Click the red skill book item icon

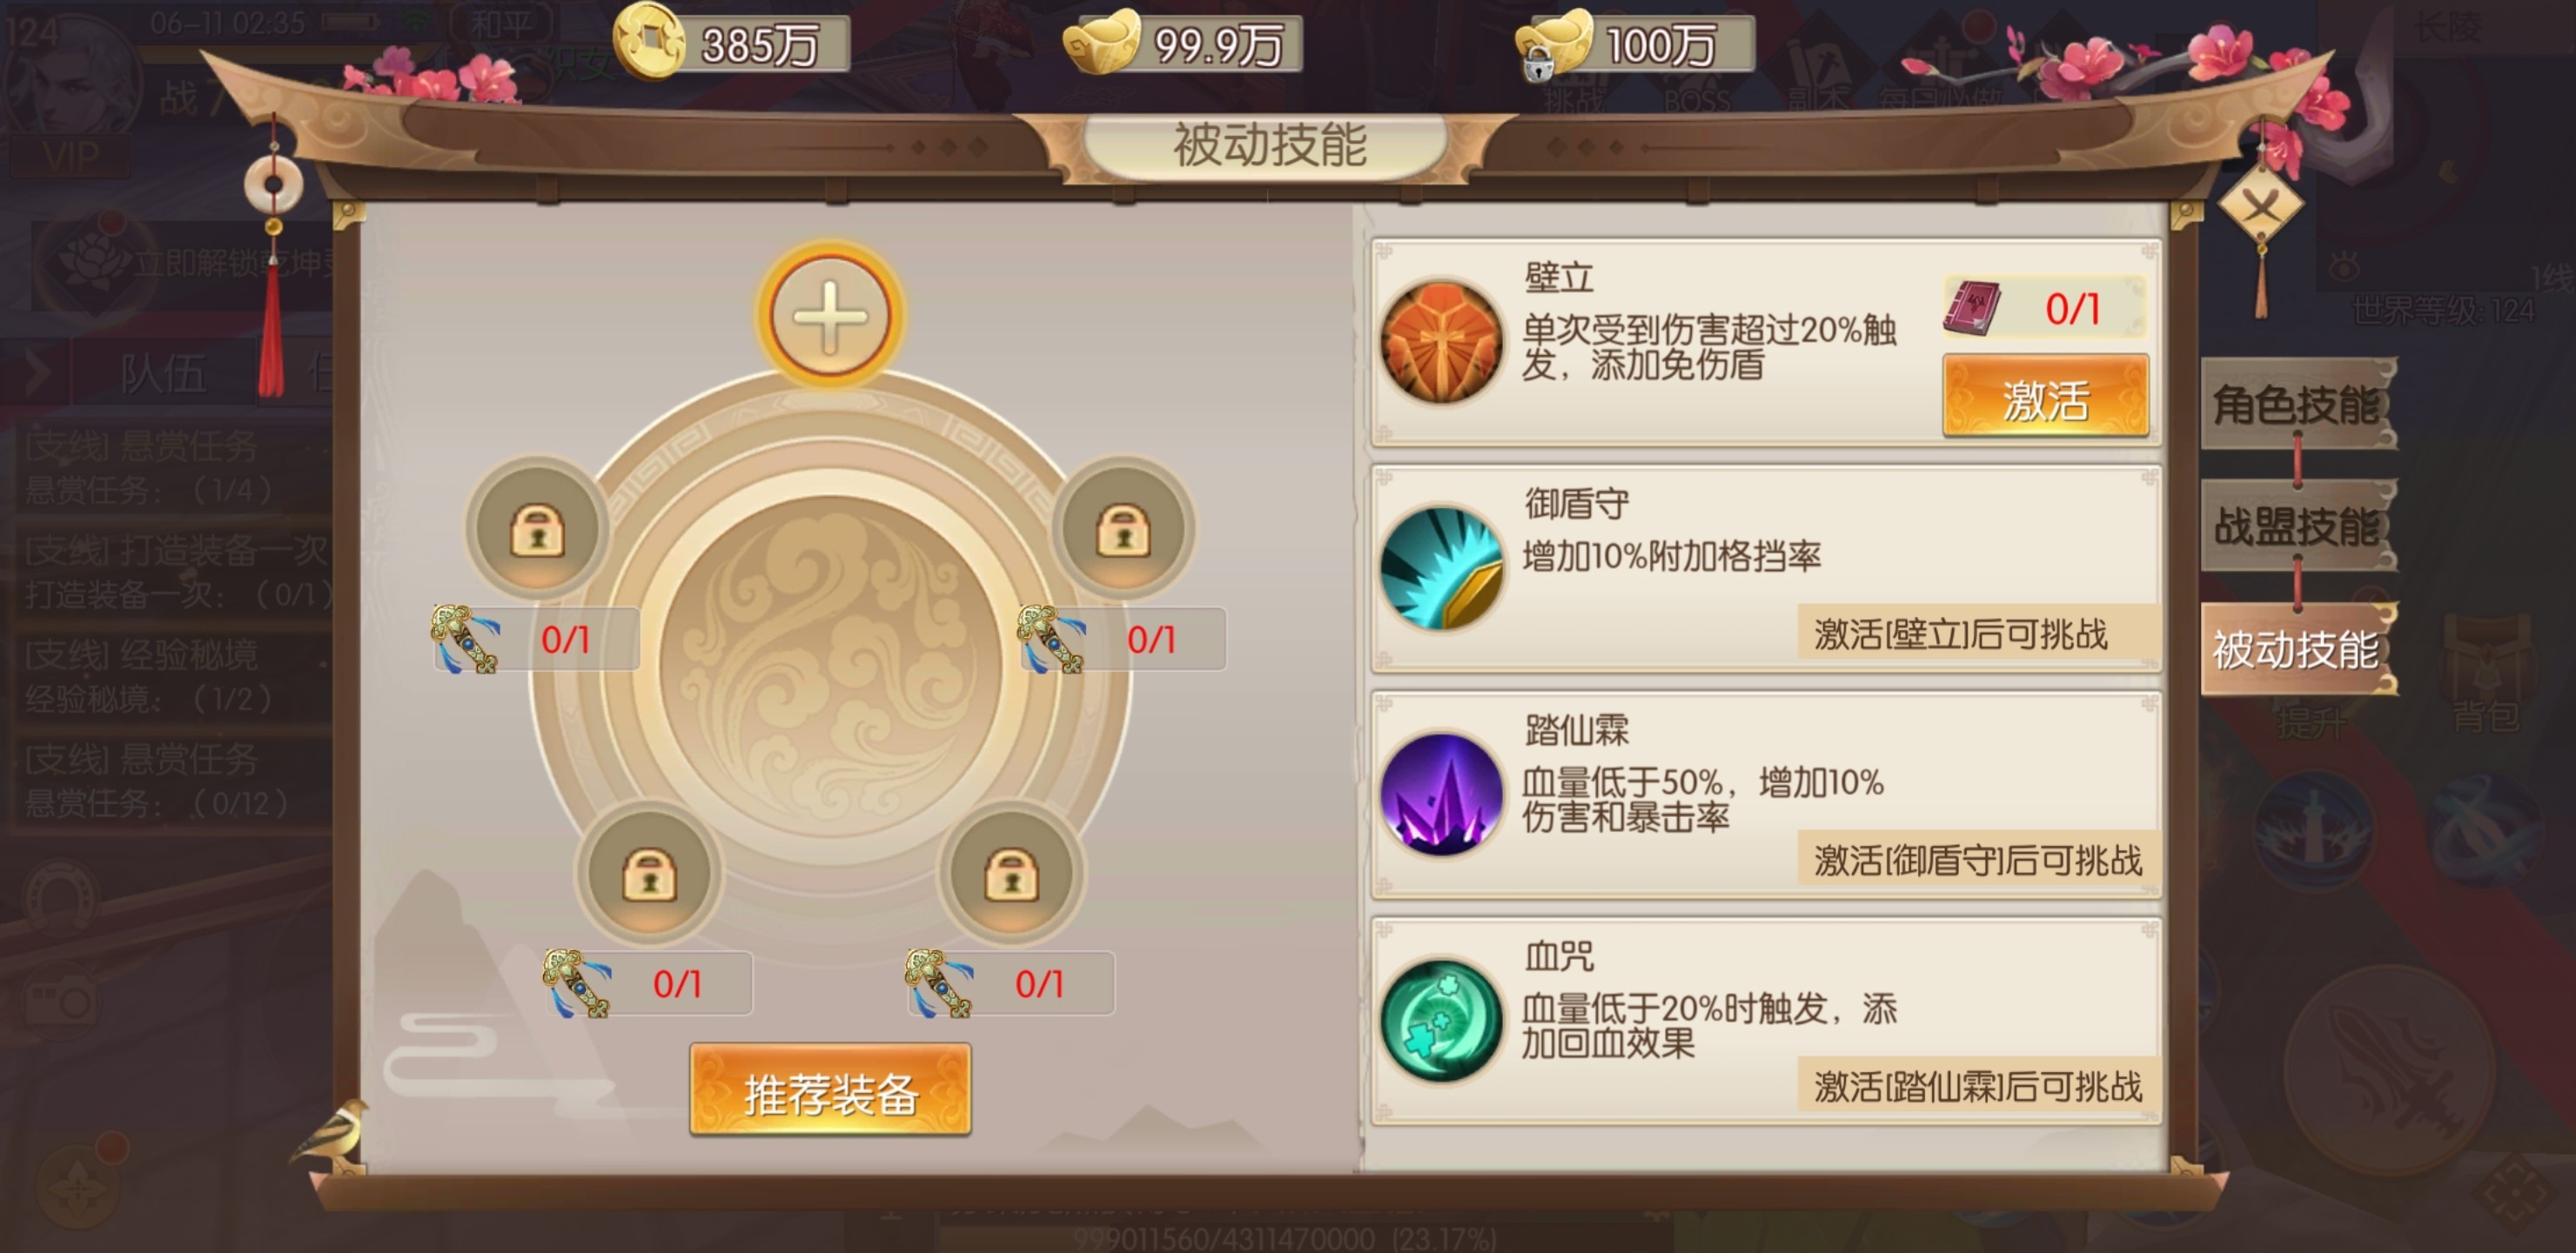click(x=1973, y=308)
